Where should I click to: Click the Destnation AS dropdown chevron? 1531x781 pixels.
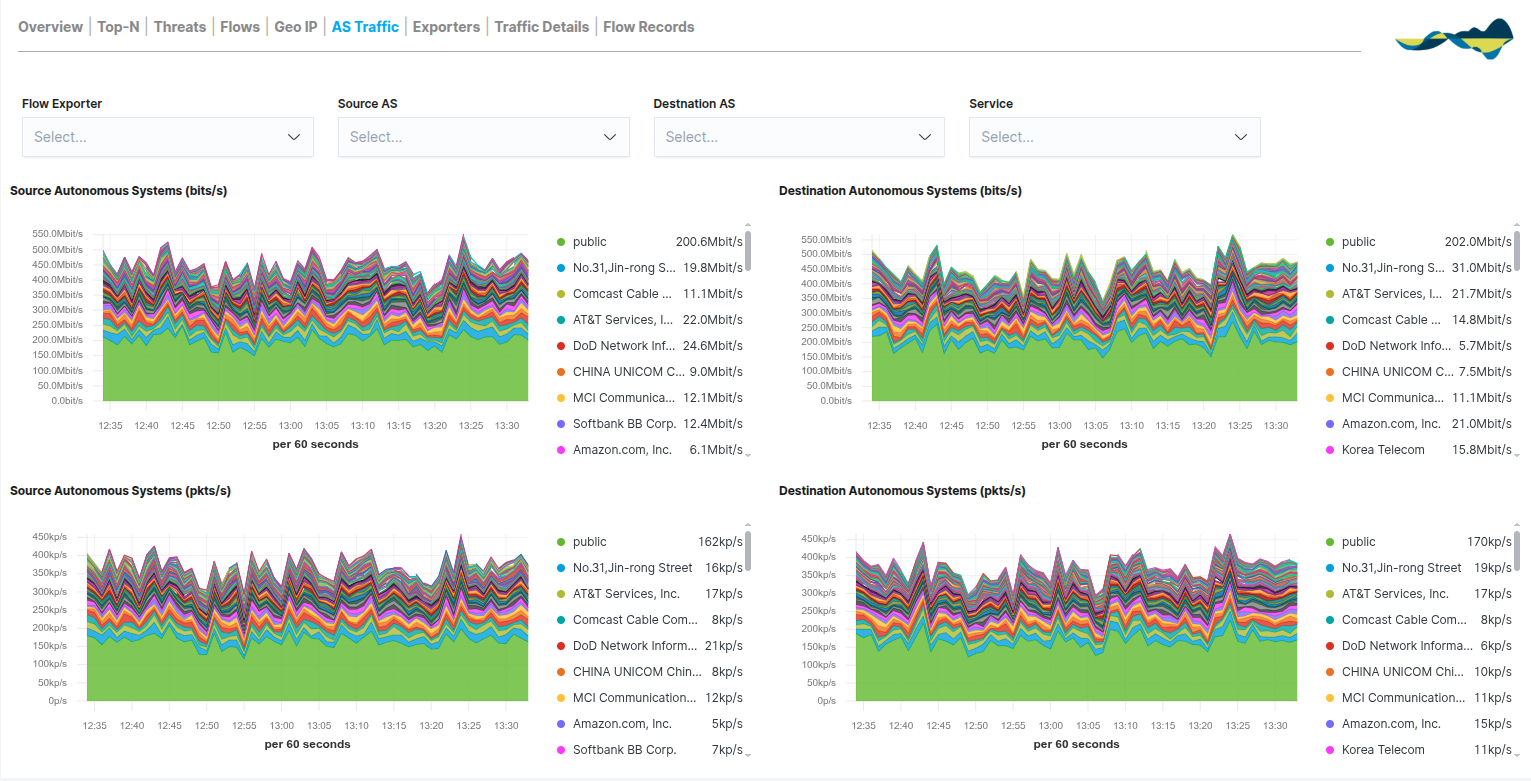[925, 137]
